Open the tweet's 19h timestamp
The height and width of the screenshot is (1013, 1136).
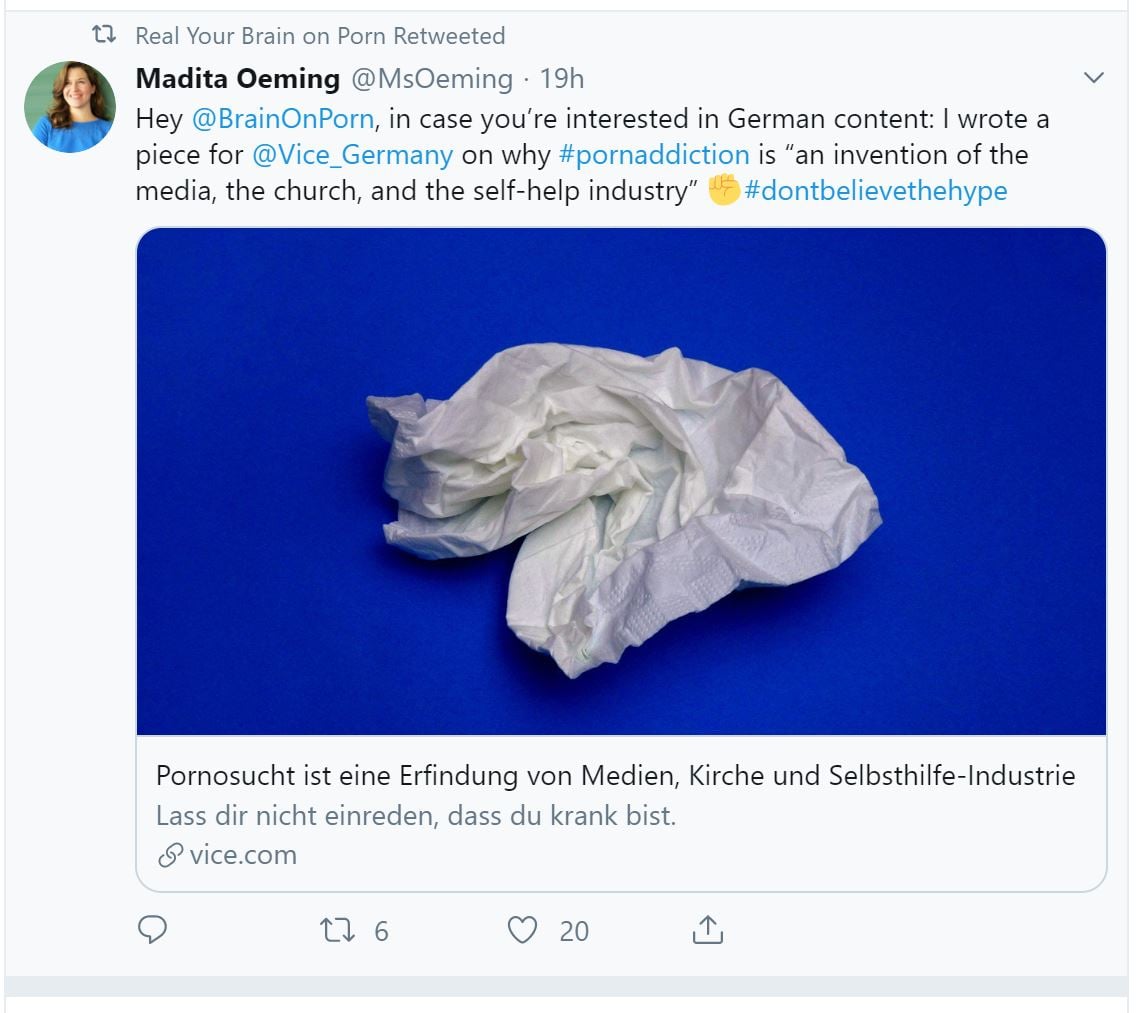[562, 78]
